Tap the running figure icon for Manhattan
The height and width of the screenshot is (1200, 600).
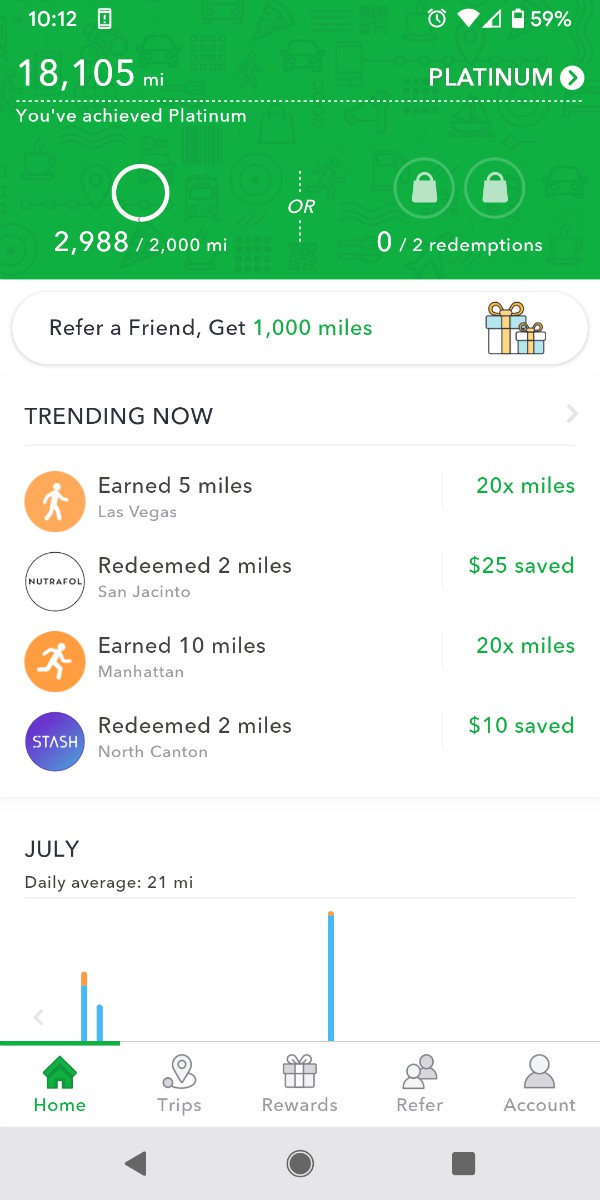click(55, 661)
